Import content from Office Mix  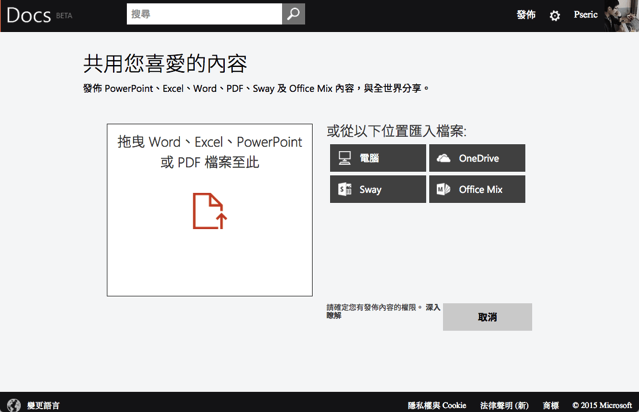tap(477, 189)
